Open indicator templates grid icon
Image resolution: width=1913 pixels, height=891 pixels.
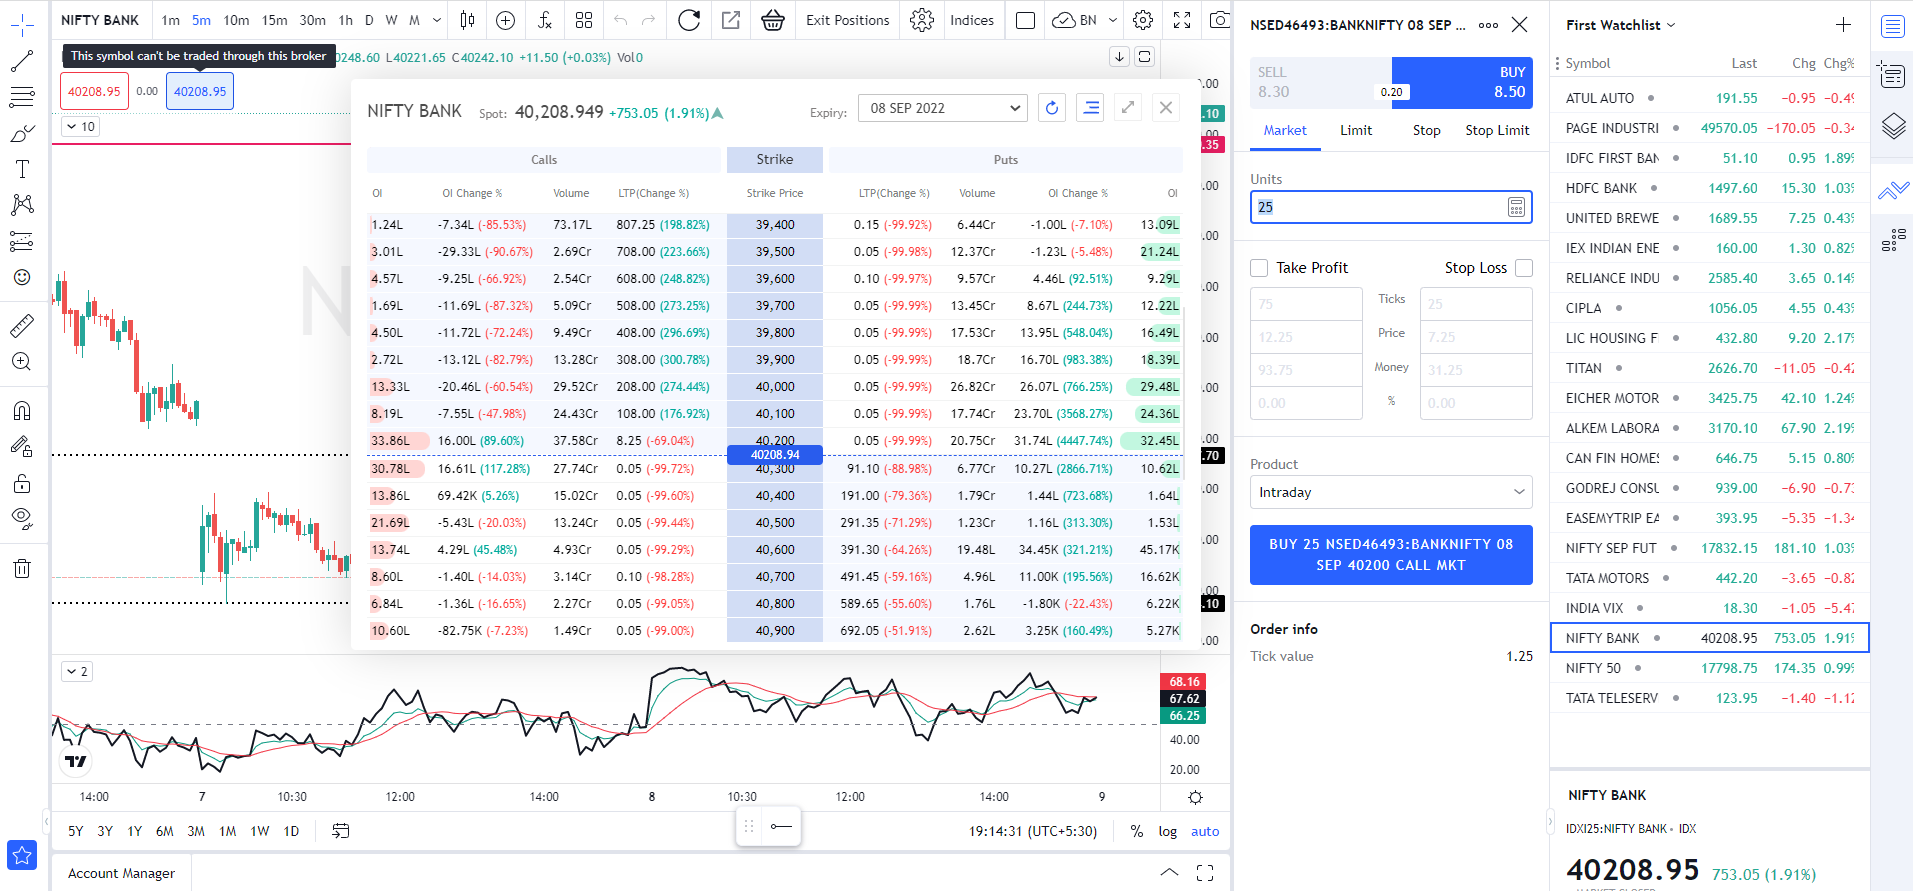click(x=584, y=20)
